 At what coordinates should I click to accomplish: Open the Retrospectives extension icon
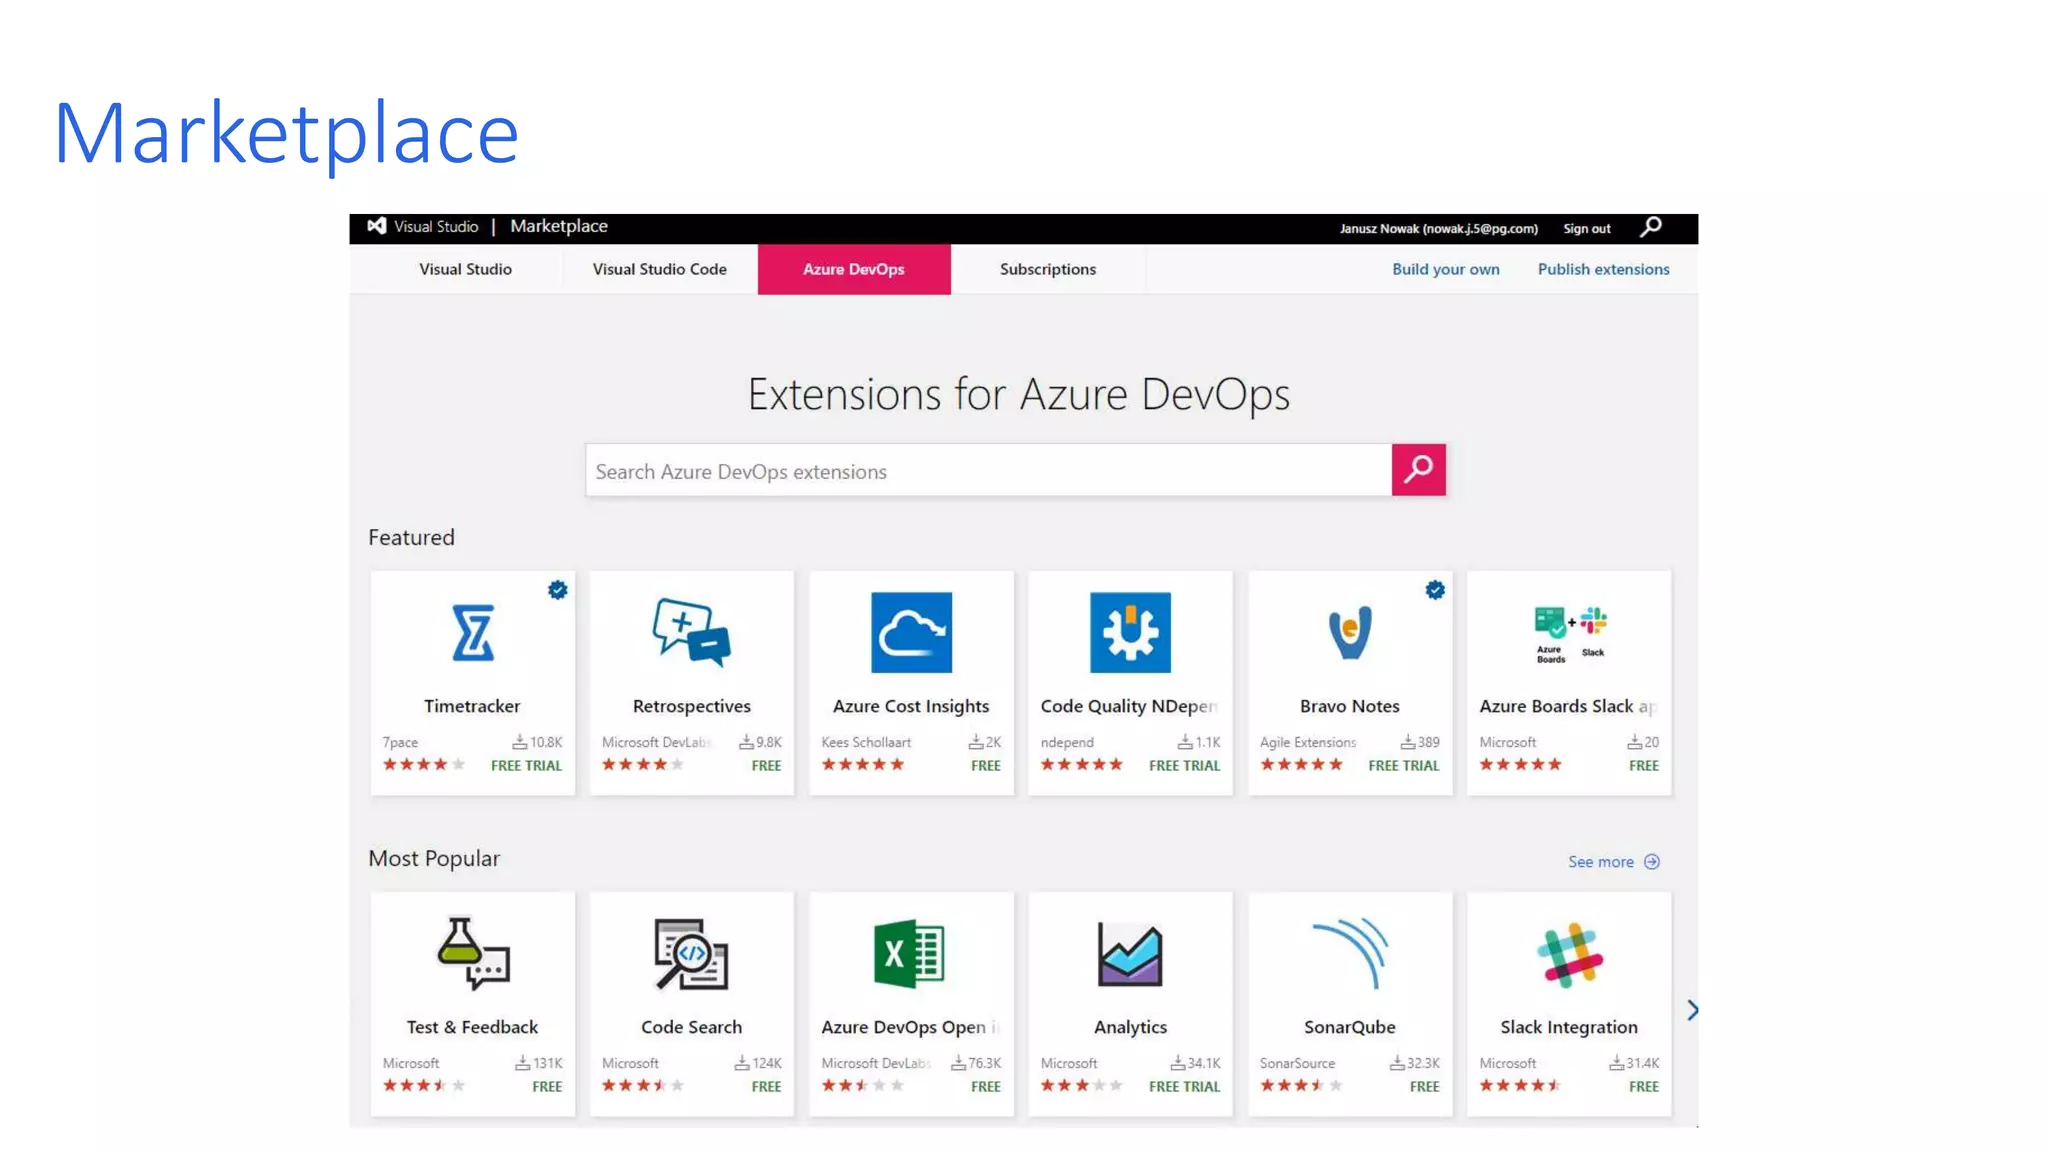(691, 633)
